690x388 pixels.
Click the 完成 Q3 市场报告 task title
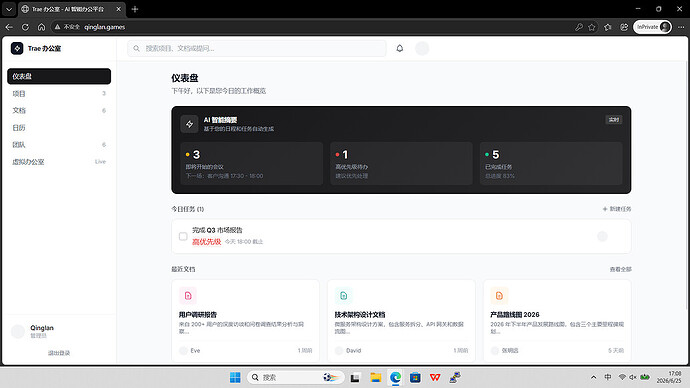tap(217, 230)
